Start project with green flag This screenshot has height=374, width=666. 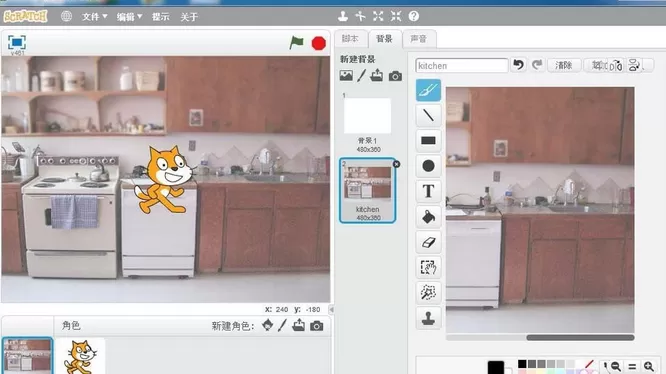[296, 42]
